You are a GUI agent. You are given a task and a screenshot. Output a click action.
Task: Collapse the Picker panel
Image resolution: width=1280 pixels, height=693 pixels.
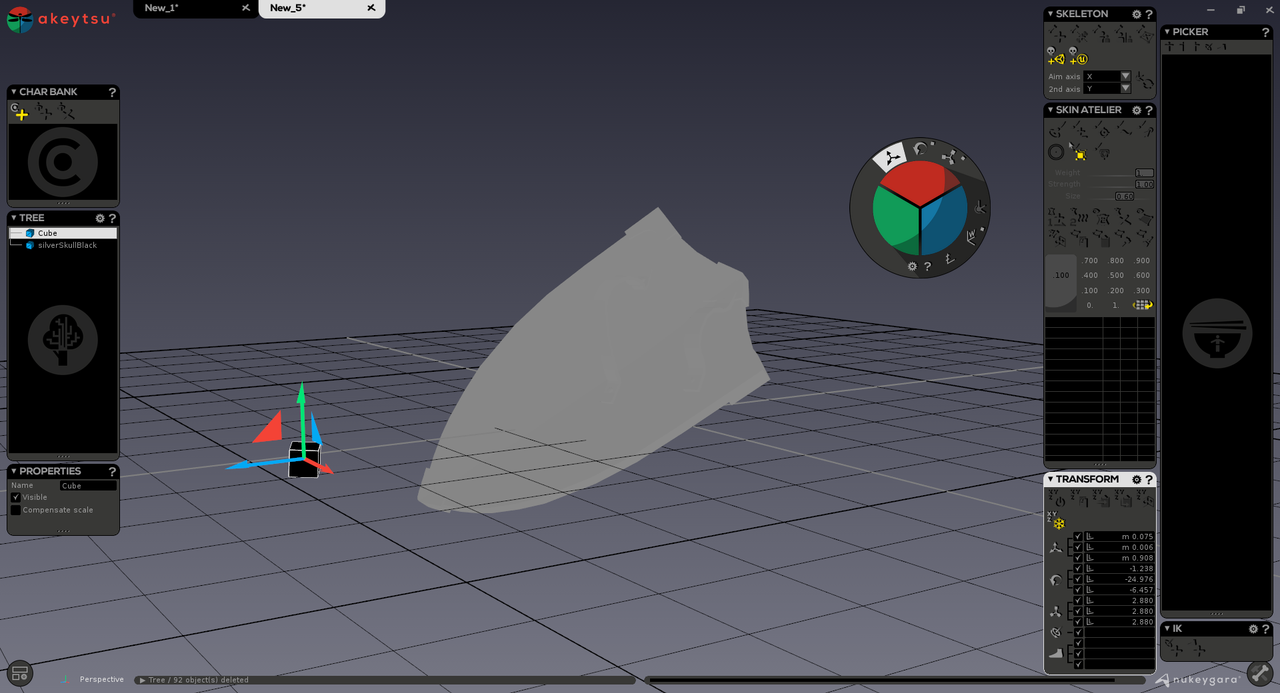pos(1167,32)
